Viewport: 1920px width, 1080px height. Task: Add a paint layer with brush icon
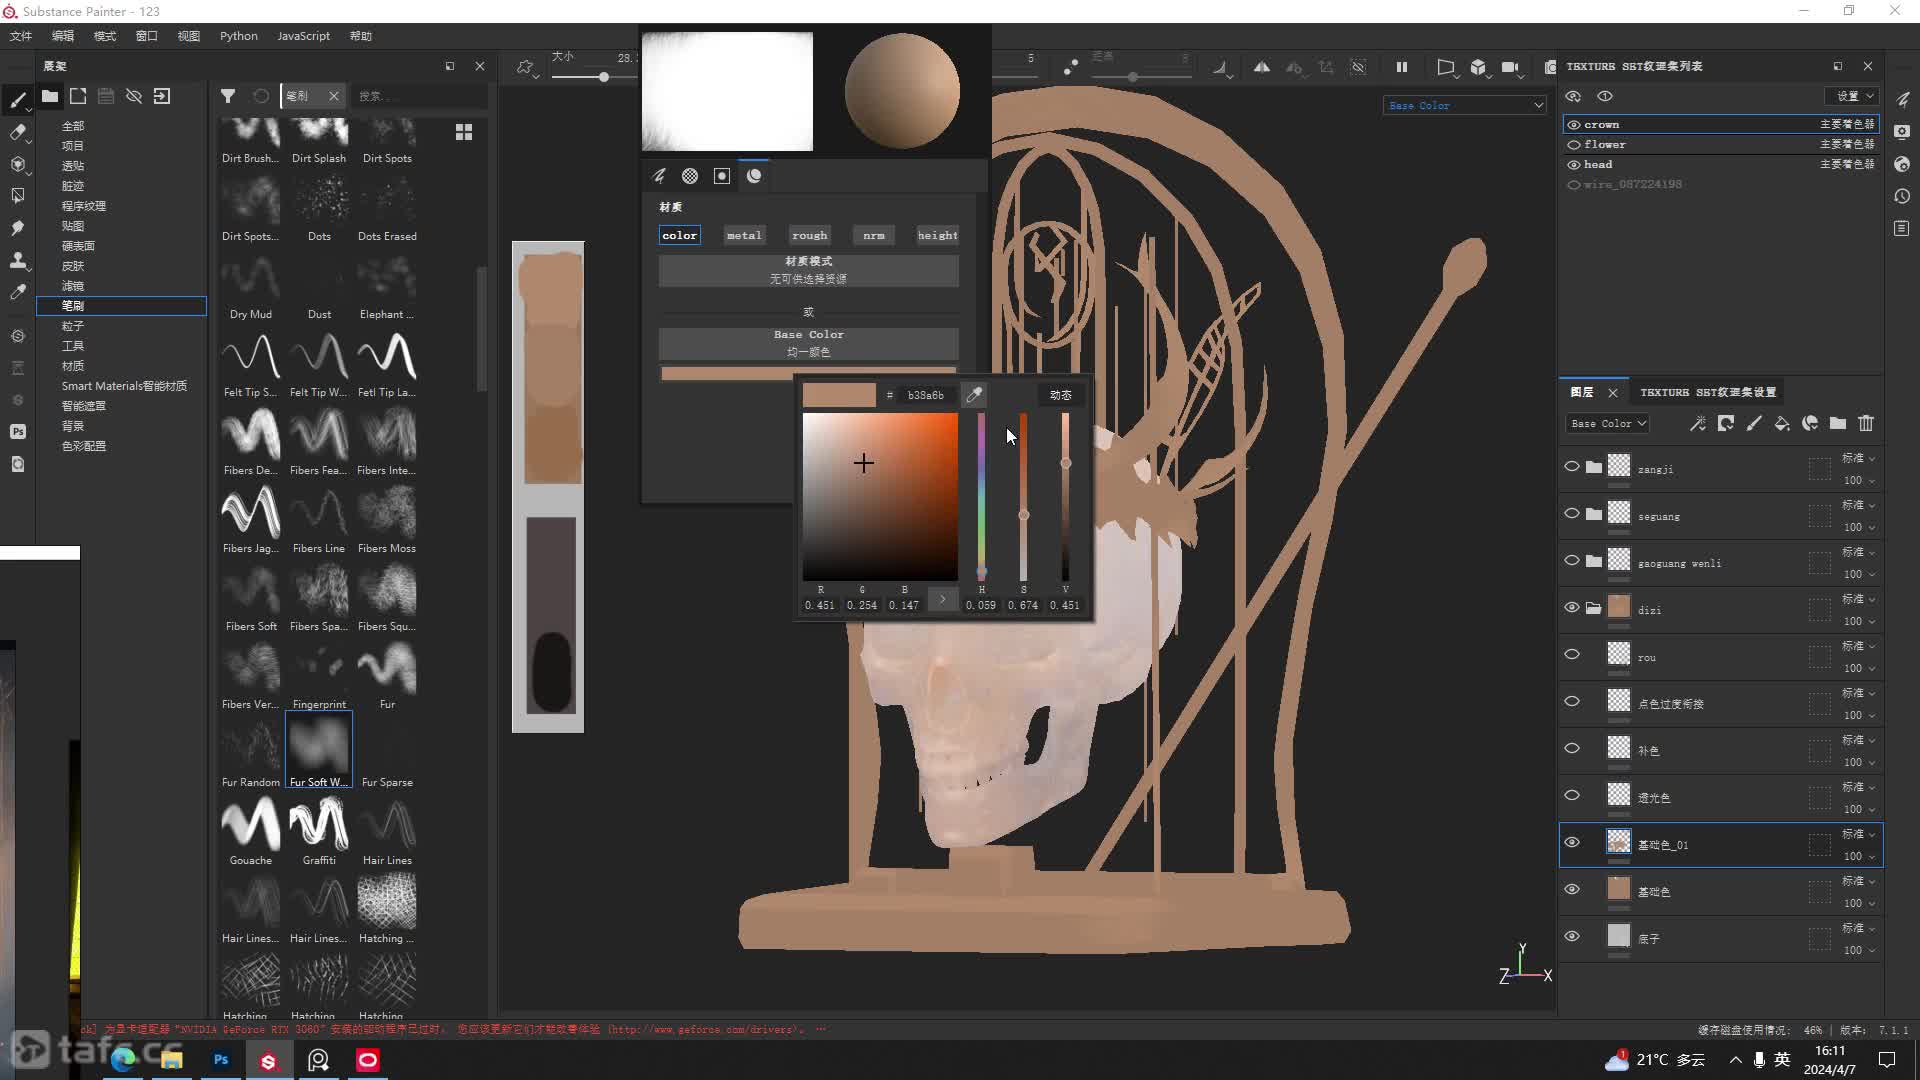(1754, 424)
